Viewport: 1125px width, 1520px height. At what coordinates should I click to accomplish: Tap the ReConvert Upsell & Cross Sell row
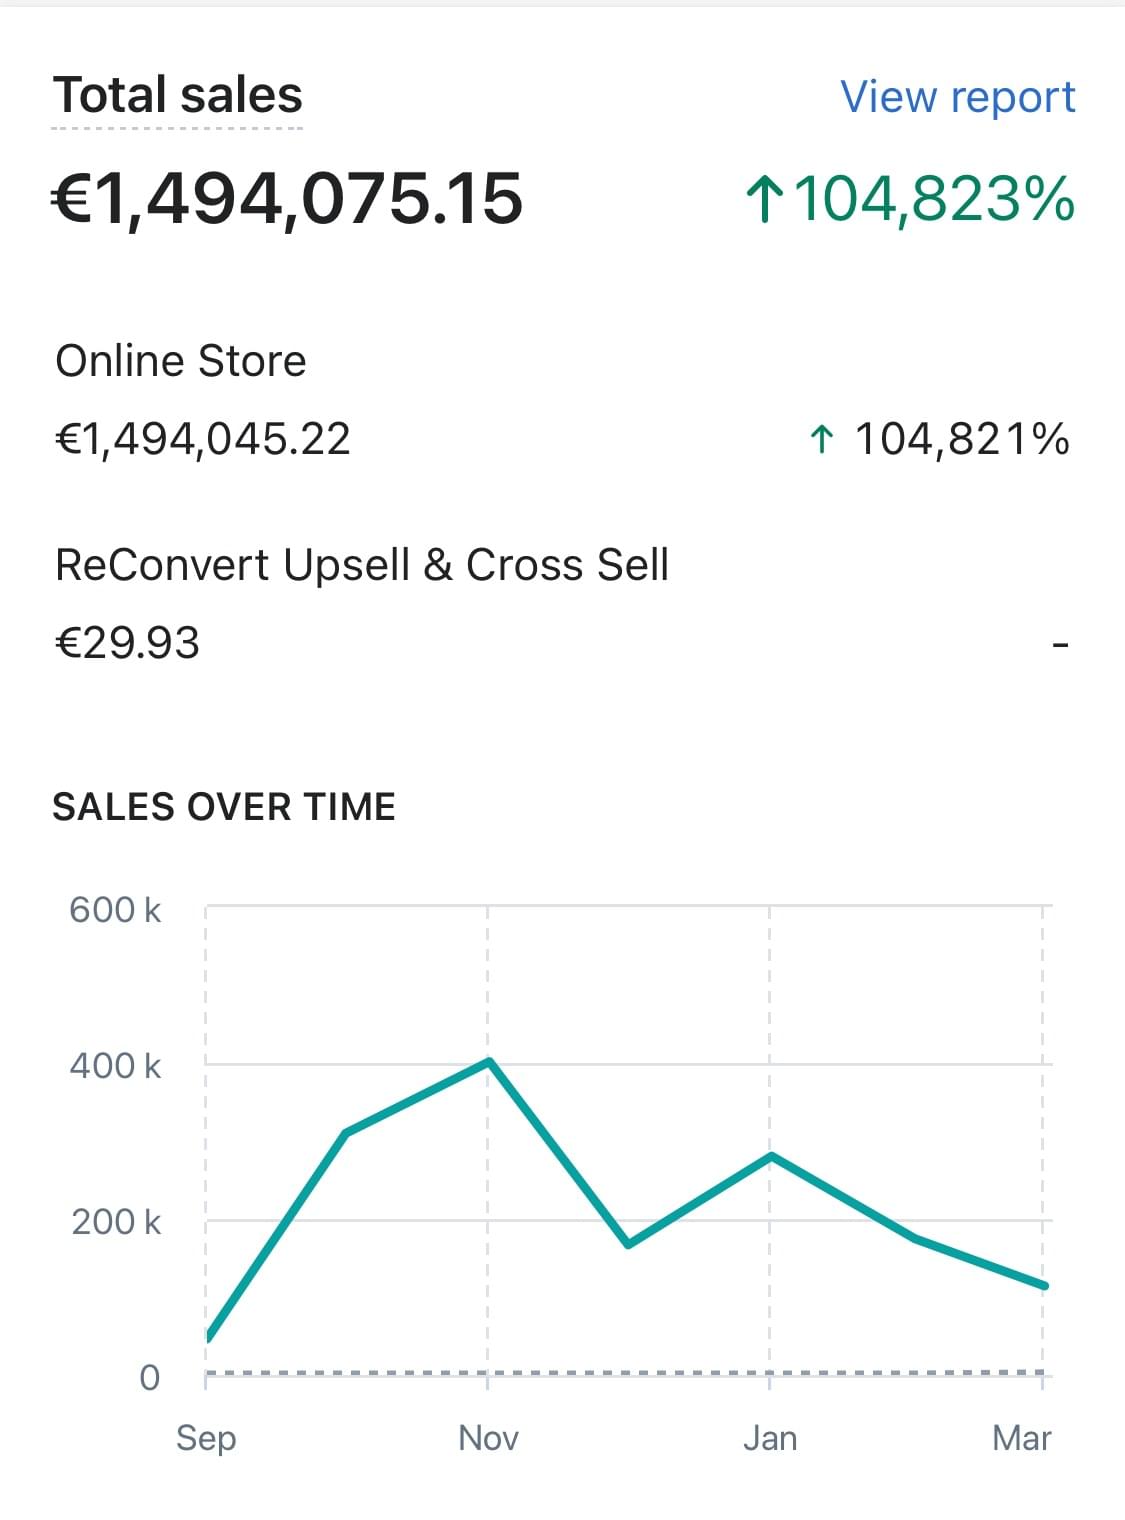point(361,565)
